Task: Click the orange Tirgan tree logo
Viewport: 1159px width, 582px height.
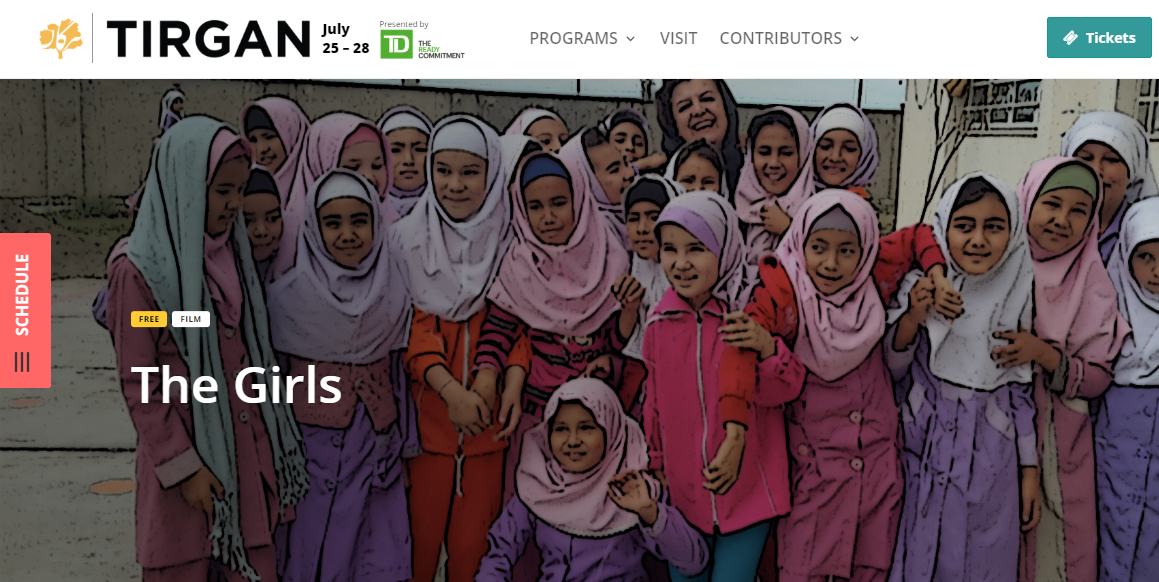Action: (x=61, y=38)
